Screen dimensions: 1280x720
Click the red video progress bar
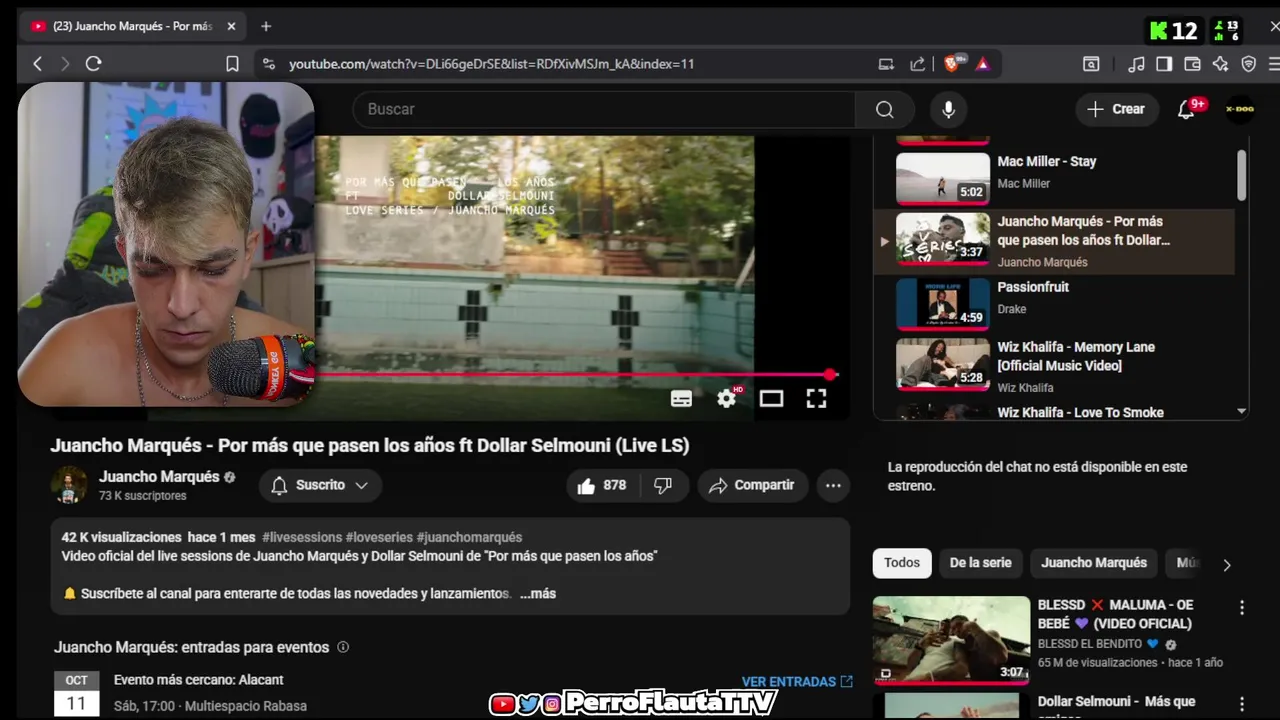point(573,374)
